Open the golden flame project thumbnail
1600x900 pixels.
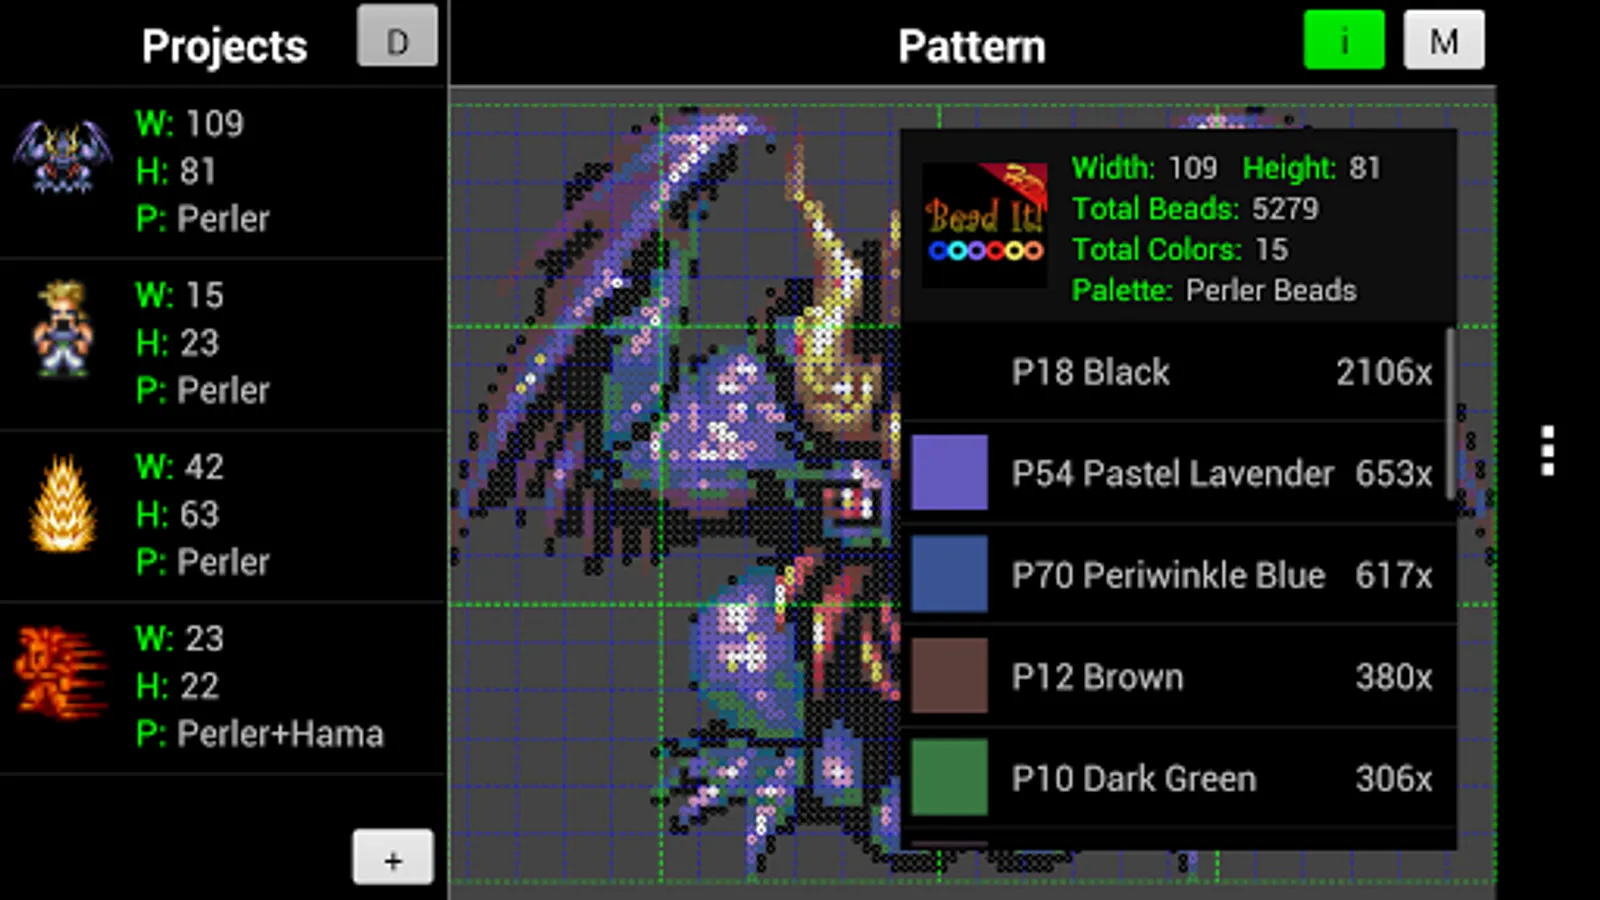tap(64, 503)
